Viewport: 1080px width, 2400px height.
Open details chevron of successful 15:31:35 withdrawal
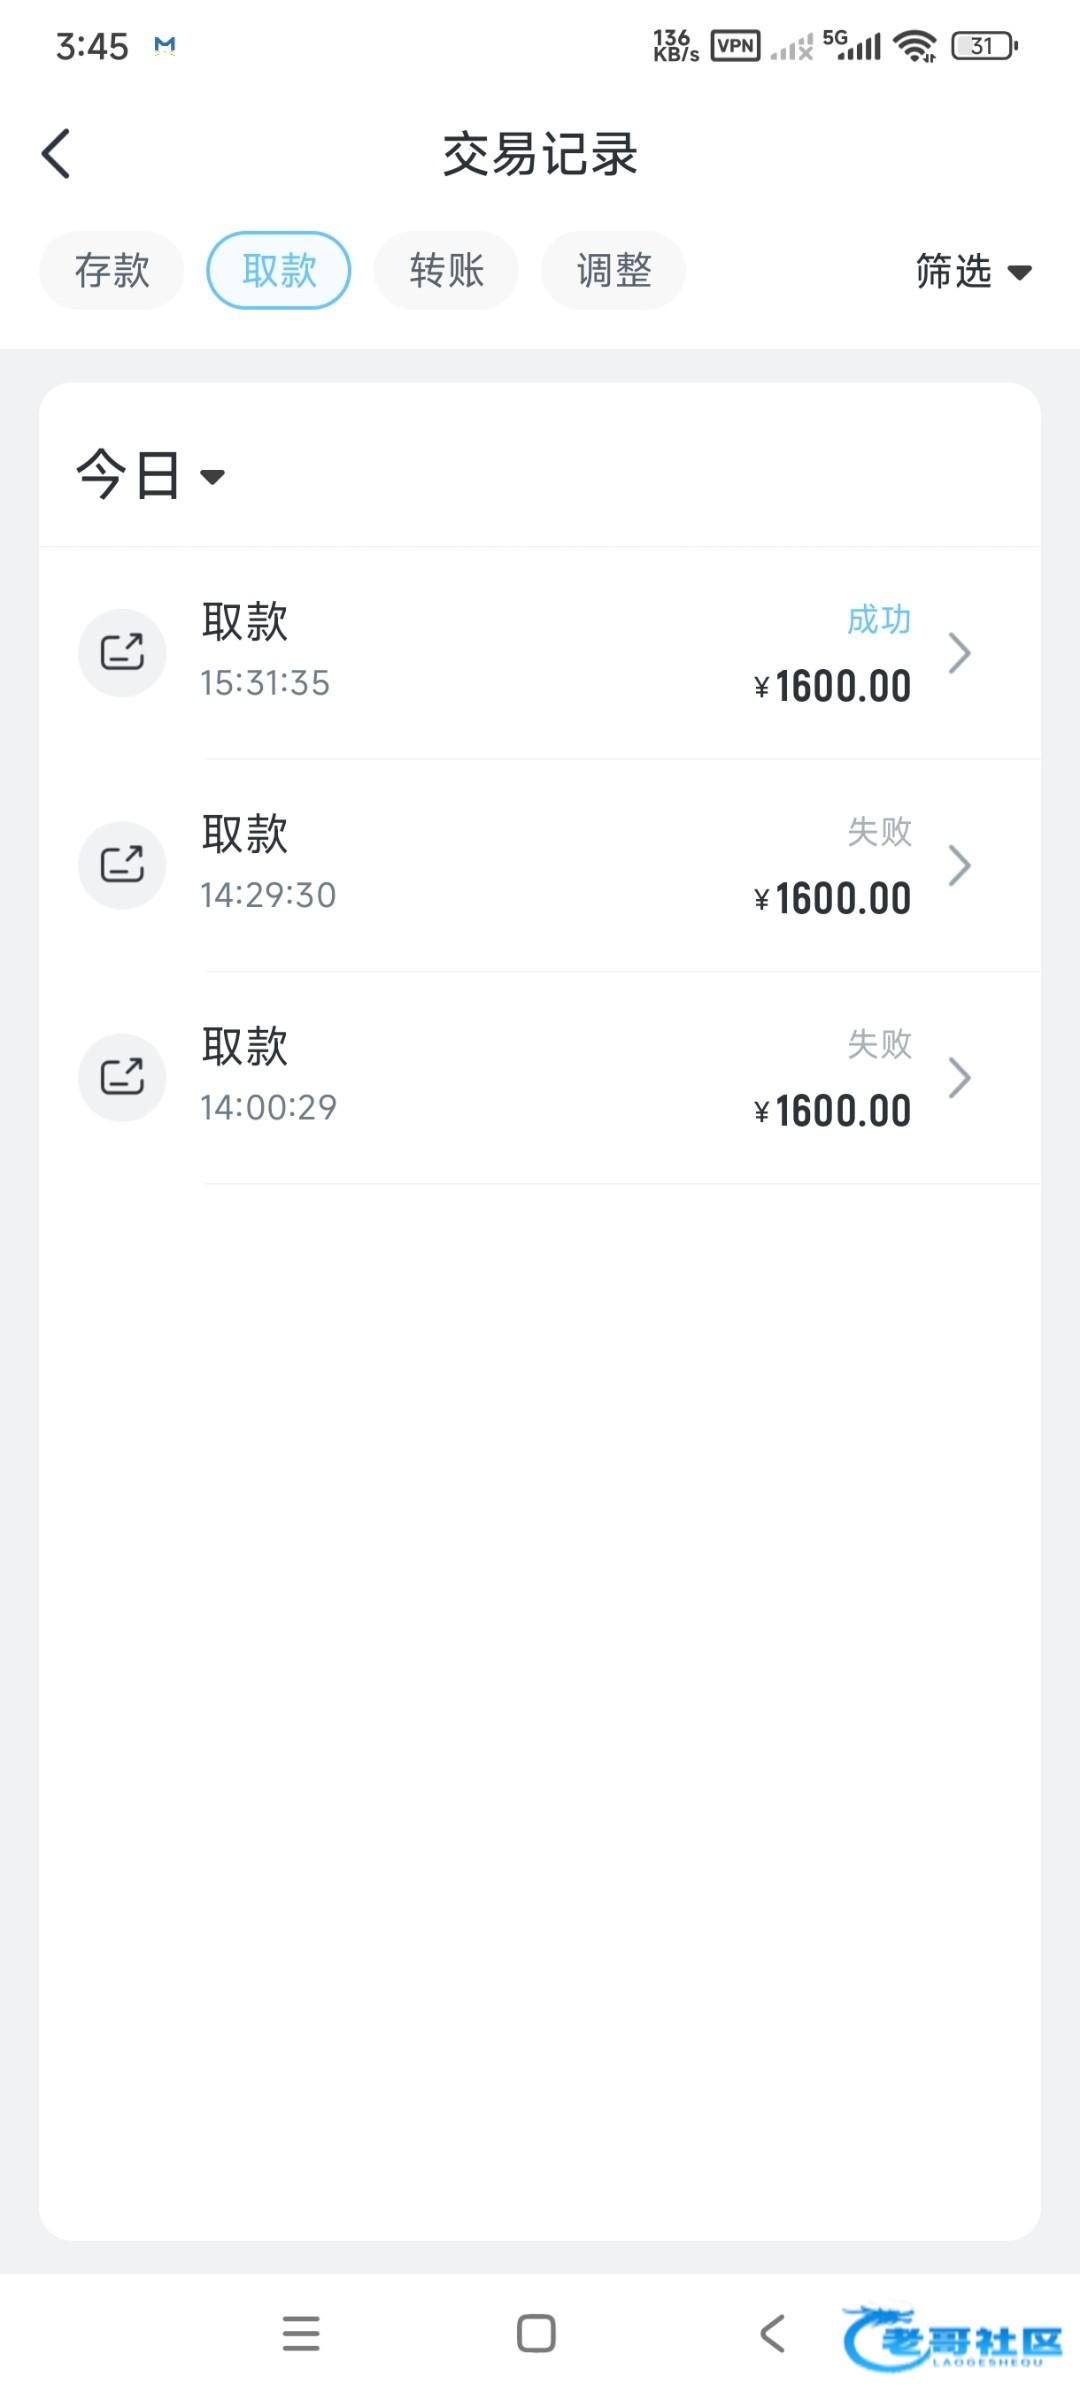point(959,653)
